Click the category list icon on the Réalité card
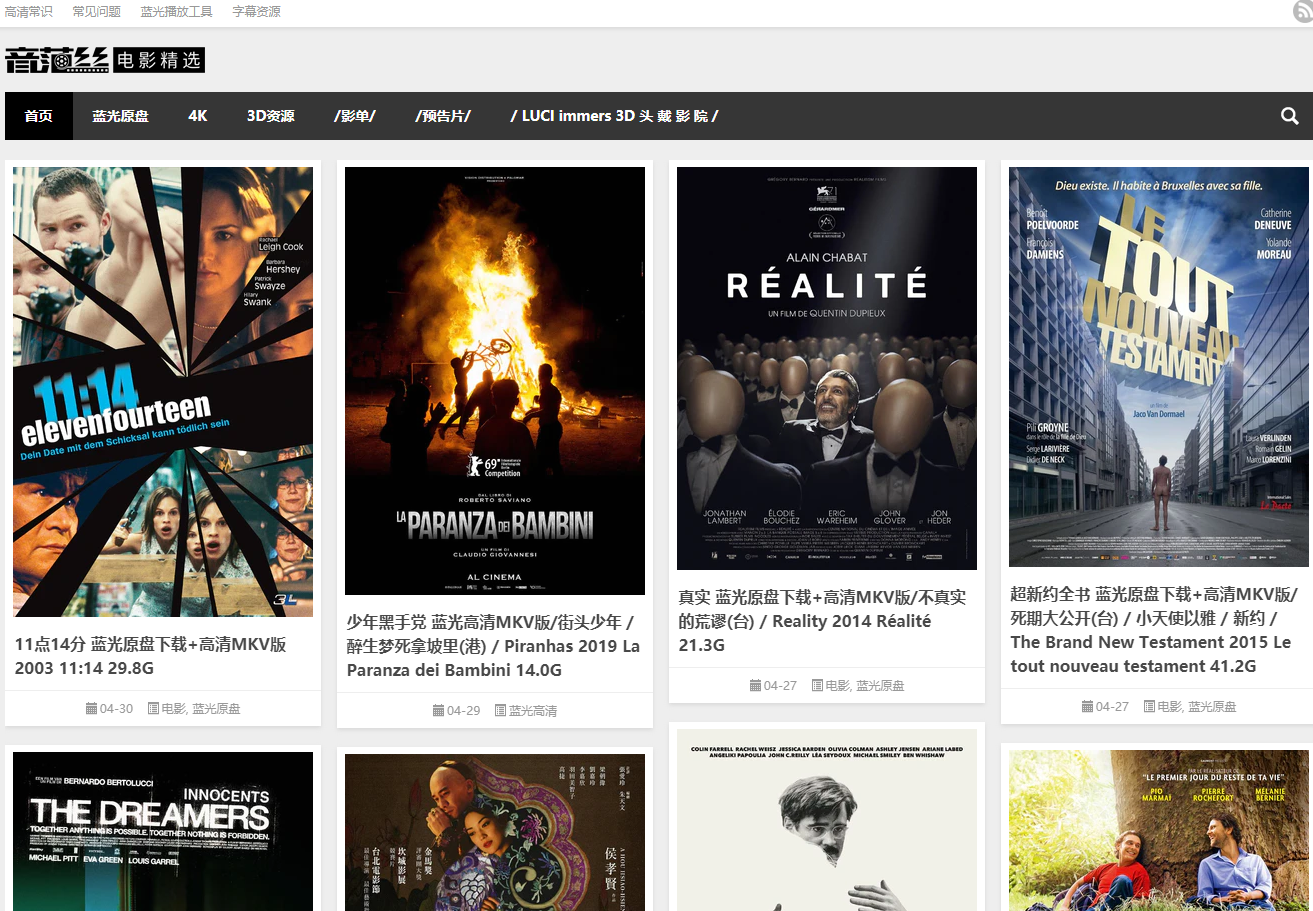The height and width of the screenshot is (911, 1313). tap(817, 686)
